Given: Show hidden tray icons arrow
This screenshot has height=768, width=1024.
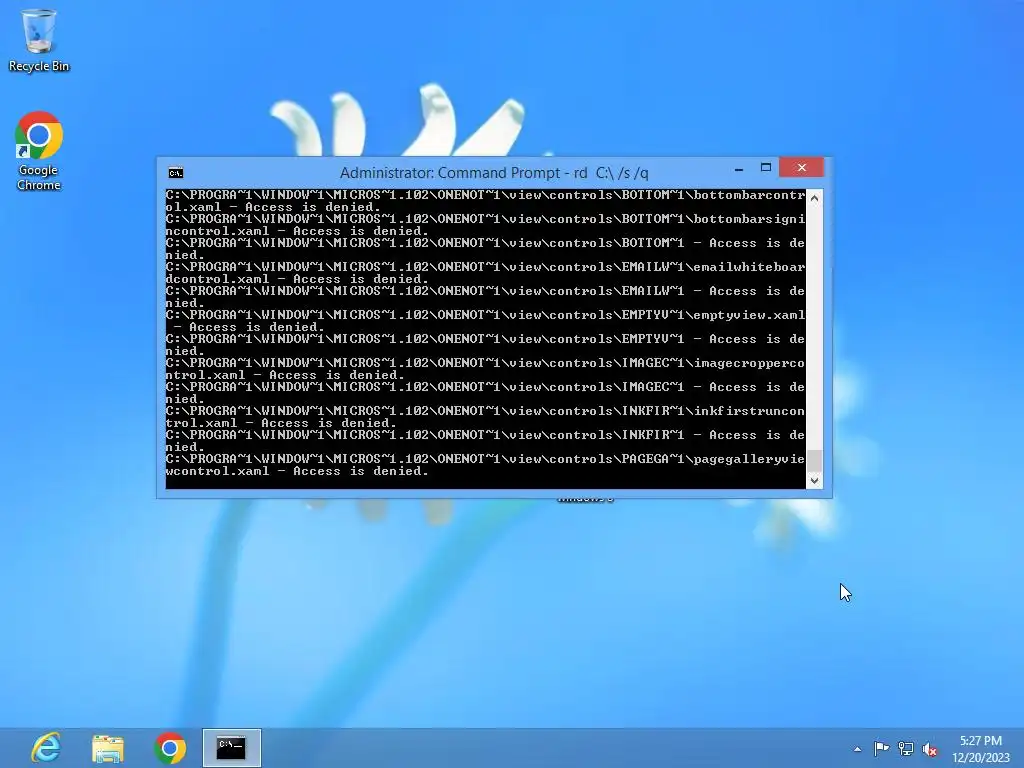Looking at the screenshot, I should pos(857,749).
